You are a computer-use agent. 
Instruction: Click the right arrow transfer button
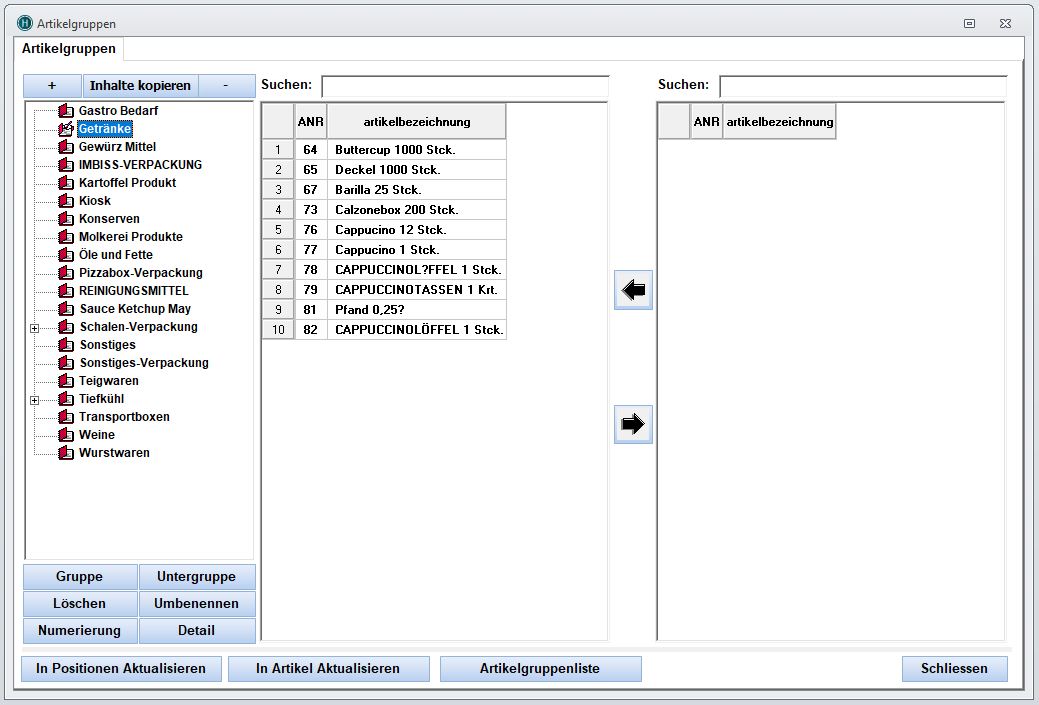click(x=633, y=424)
